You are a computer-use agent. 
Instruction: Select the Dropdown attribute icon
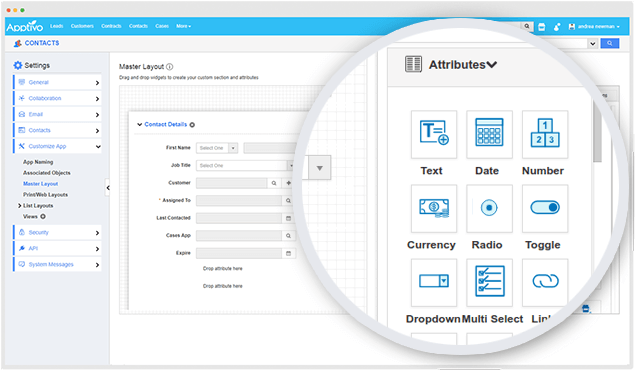[434, 282]
